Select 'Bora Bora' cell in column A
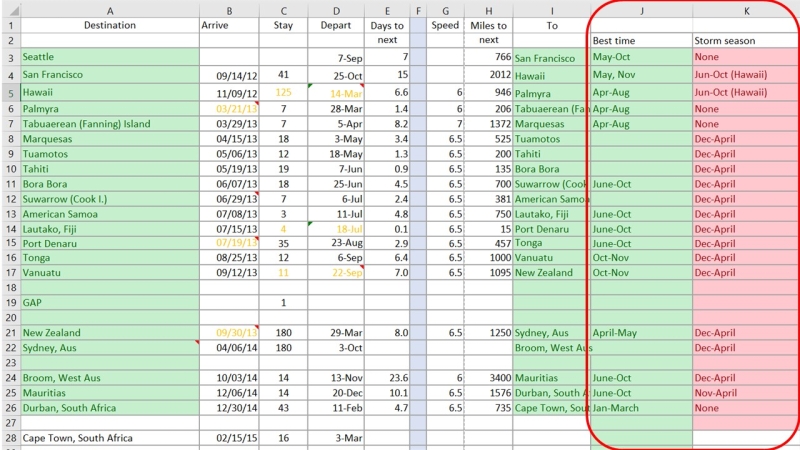 pyautogui.click(x=110, y=184)
